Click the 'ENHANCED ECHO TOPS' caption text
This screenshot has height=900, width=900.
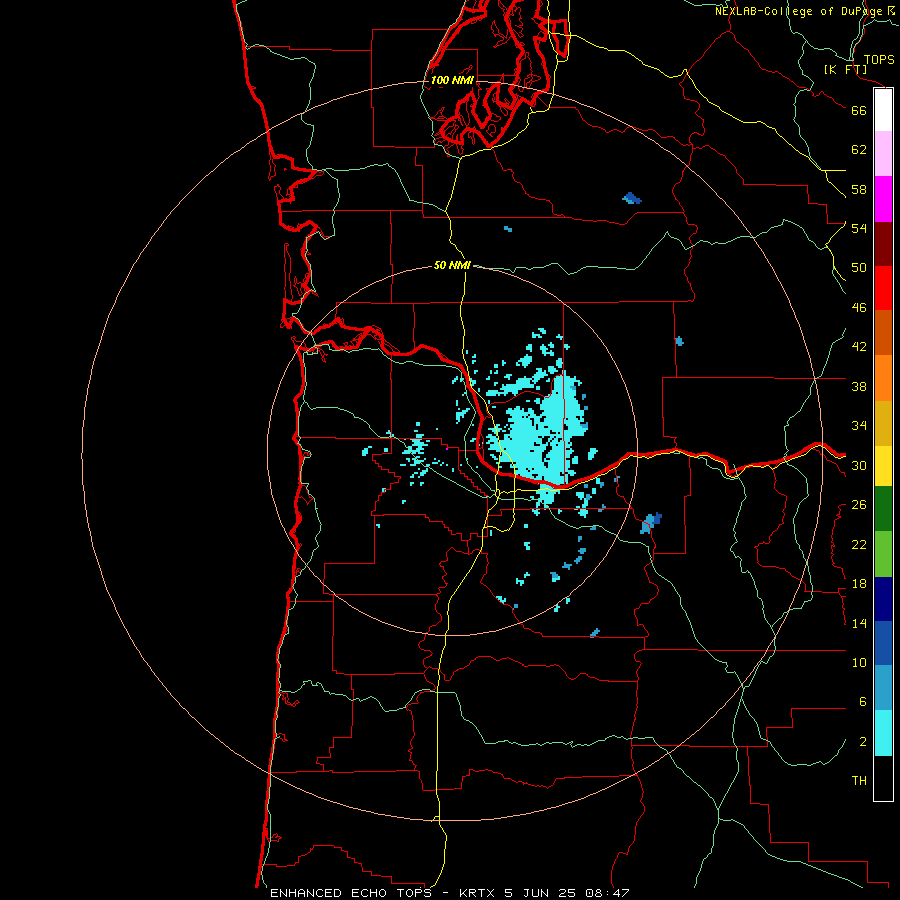pos(351,893)
